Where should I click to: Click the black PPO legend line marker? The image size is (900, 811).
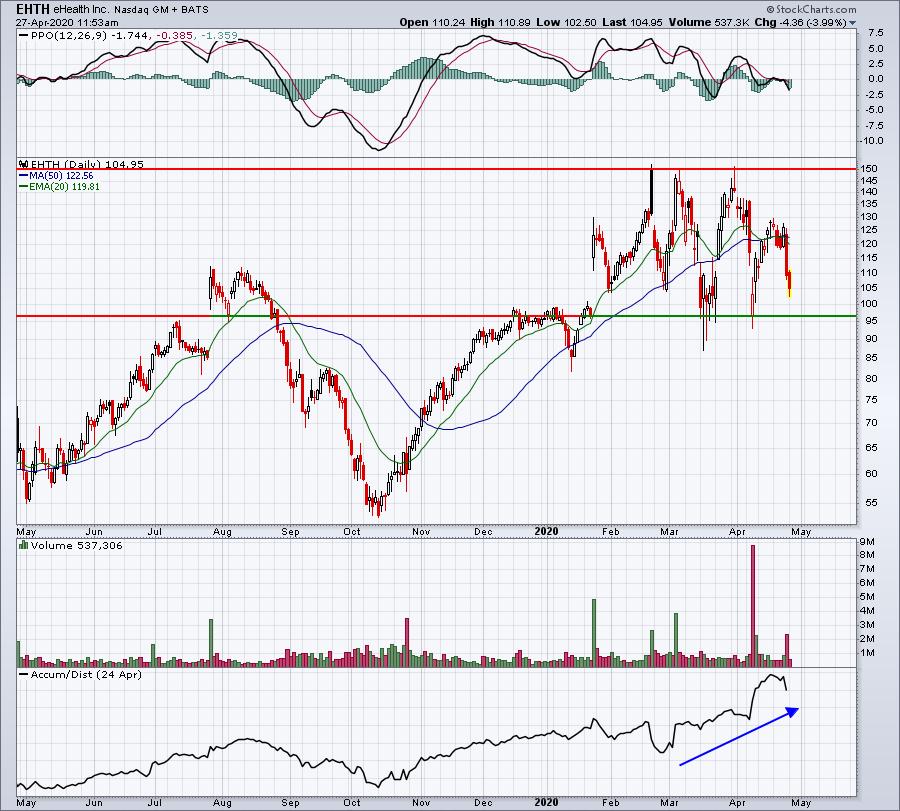pyautogui.click(x=24, y=36)
